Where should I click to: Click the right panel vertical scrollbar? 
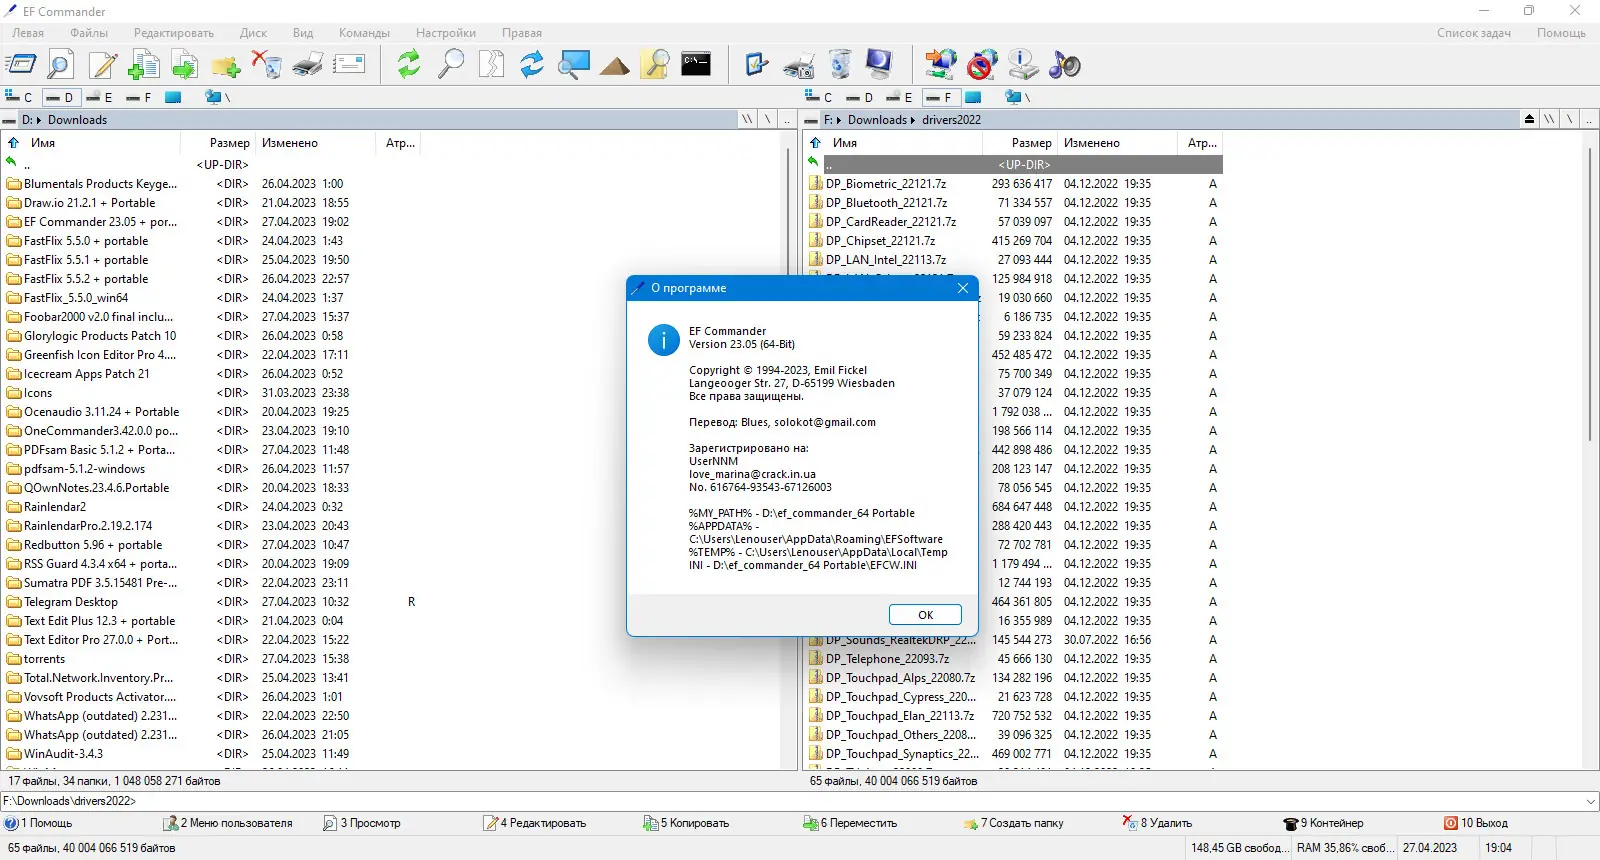click(x=1589, y=296)
